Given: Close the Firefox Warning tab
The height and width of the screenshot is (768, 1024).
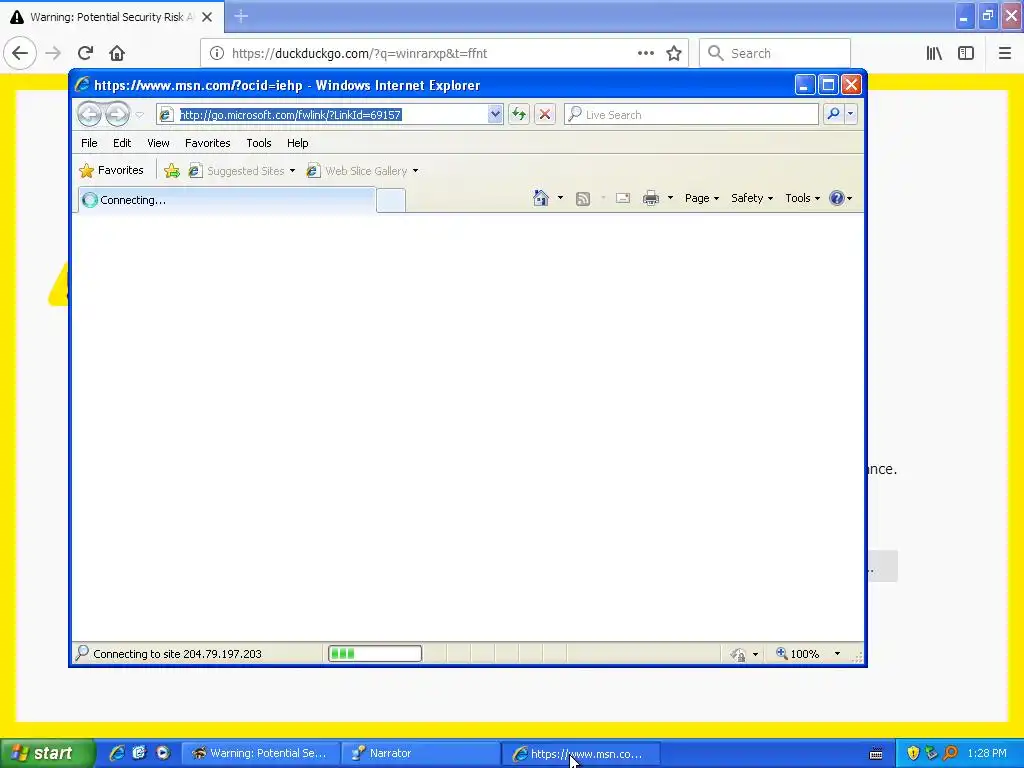Looking at the screenshot, I should [x=207, y=17].
